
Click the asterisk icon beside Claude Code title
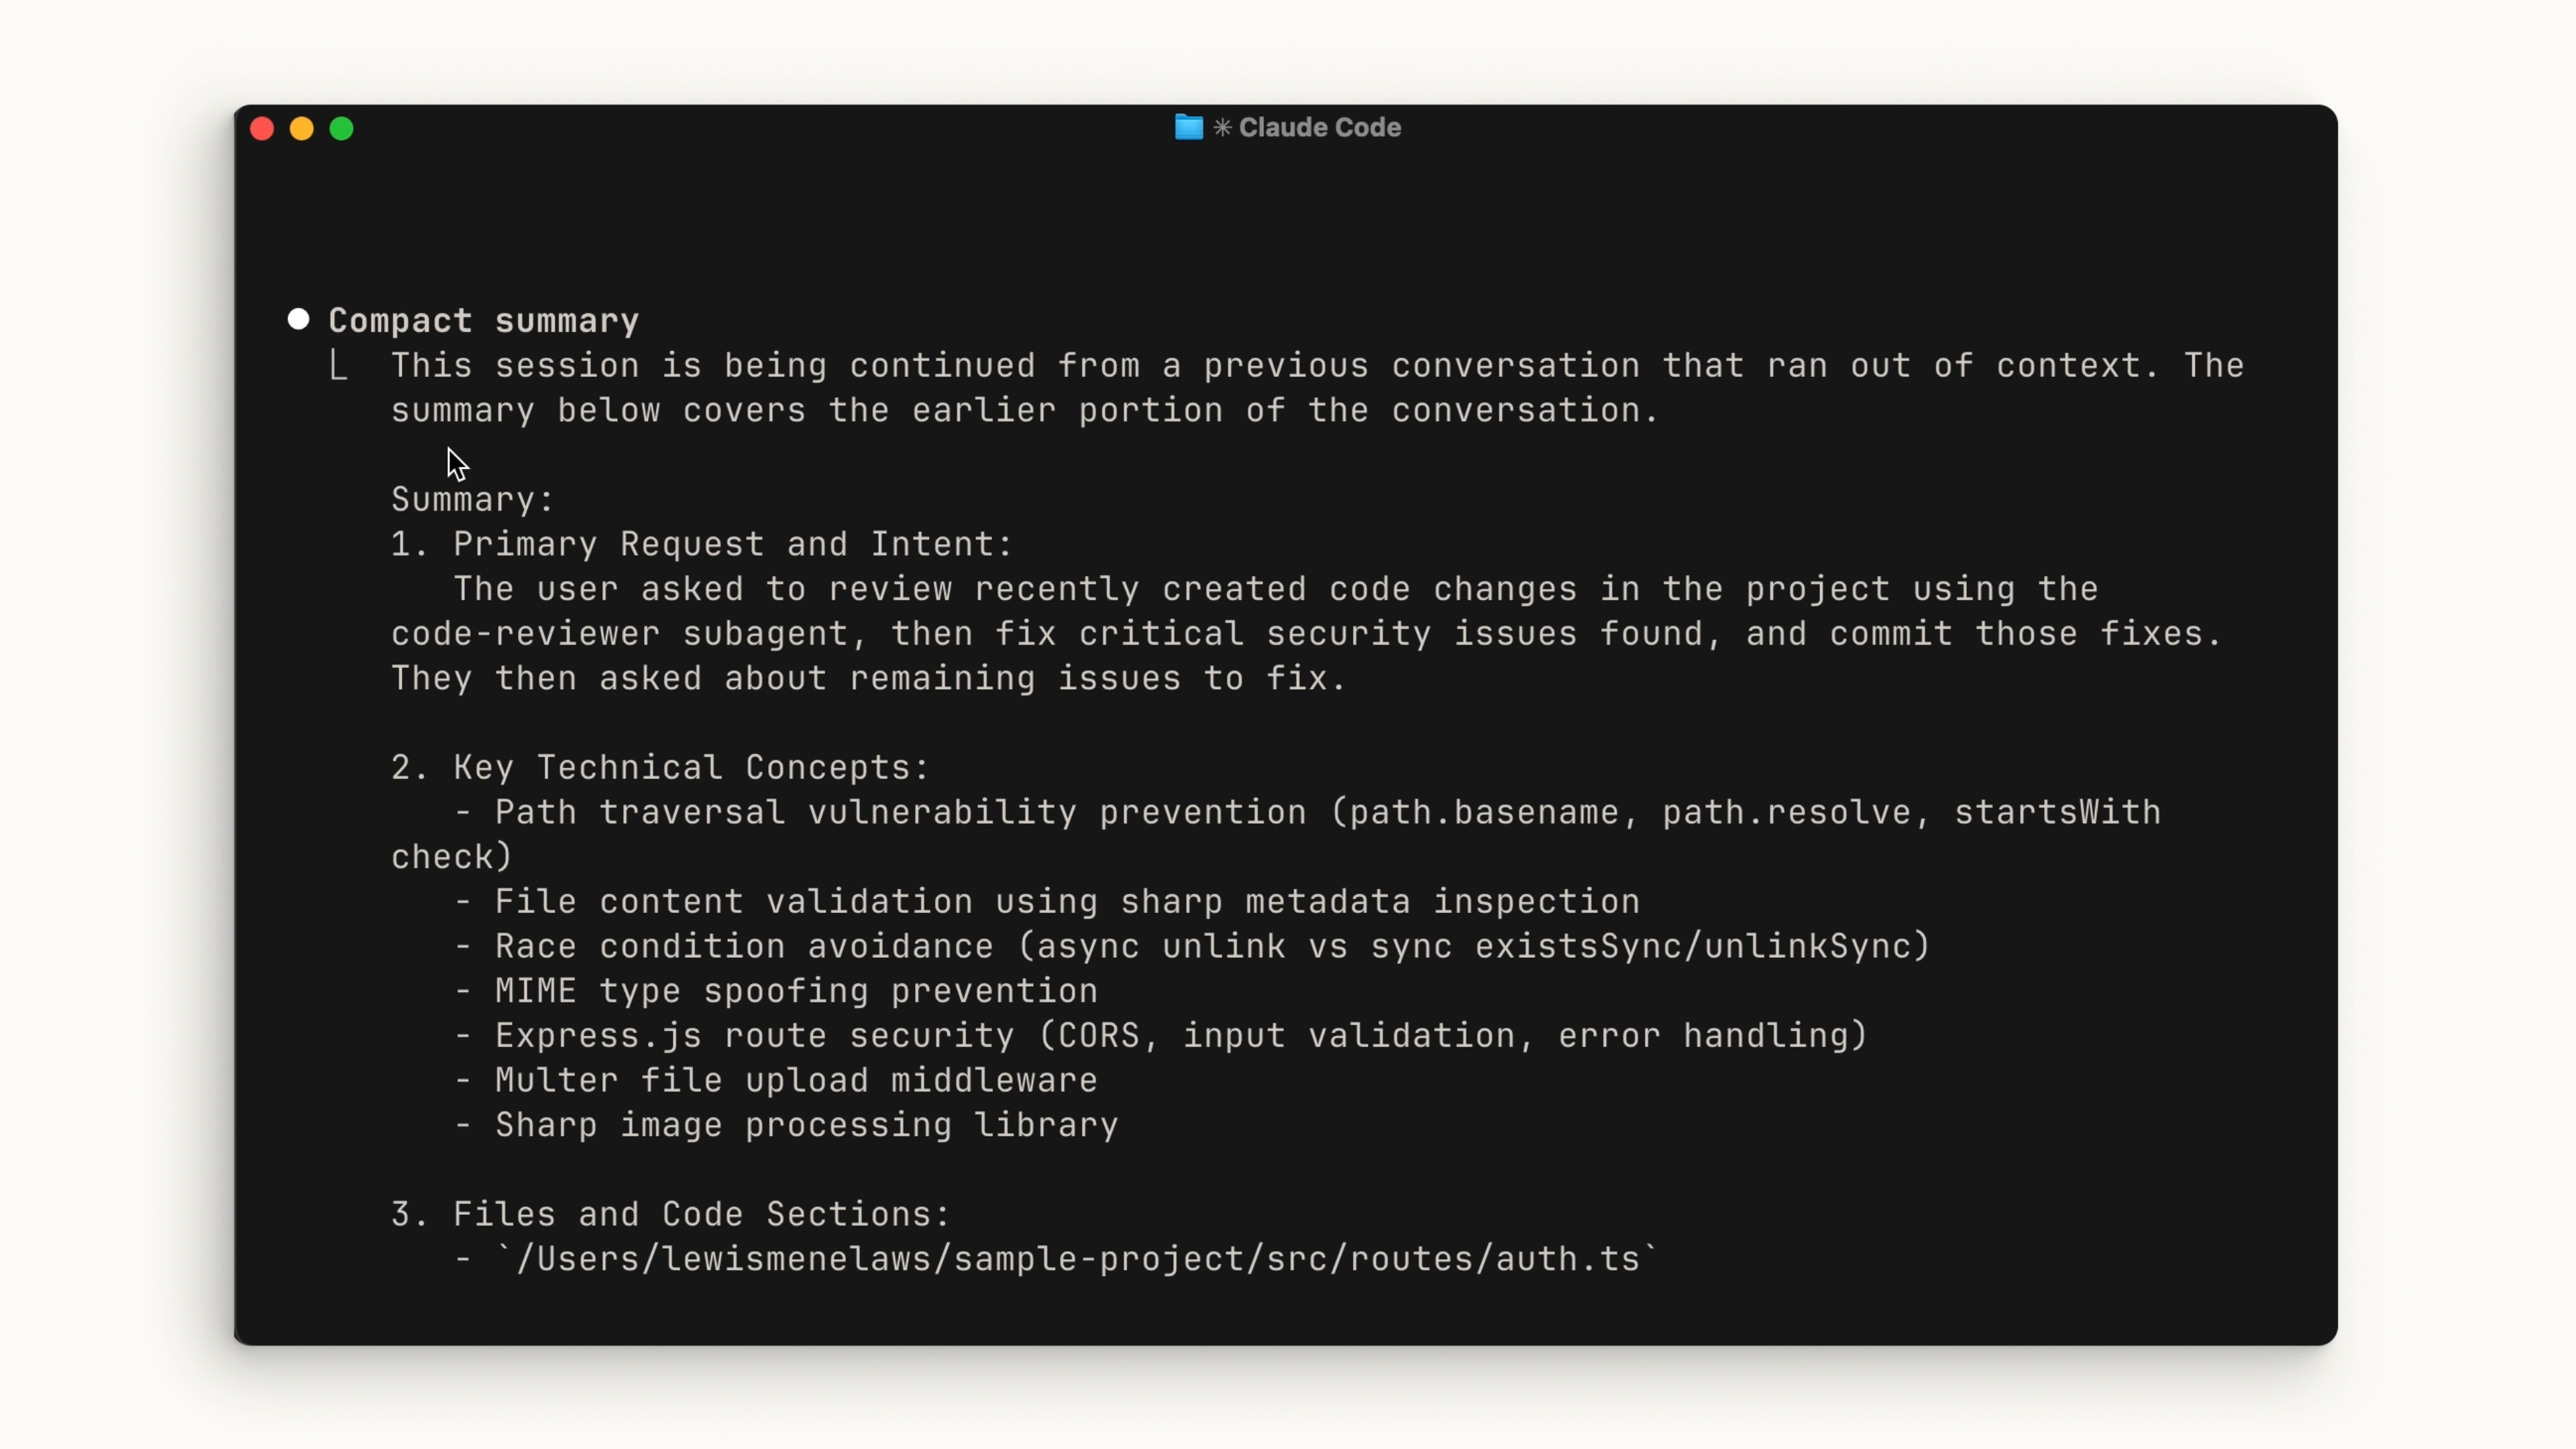point(1222,127)
